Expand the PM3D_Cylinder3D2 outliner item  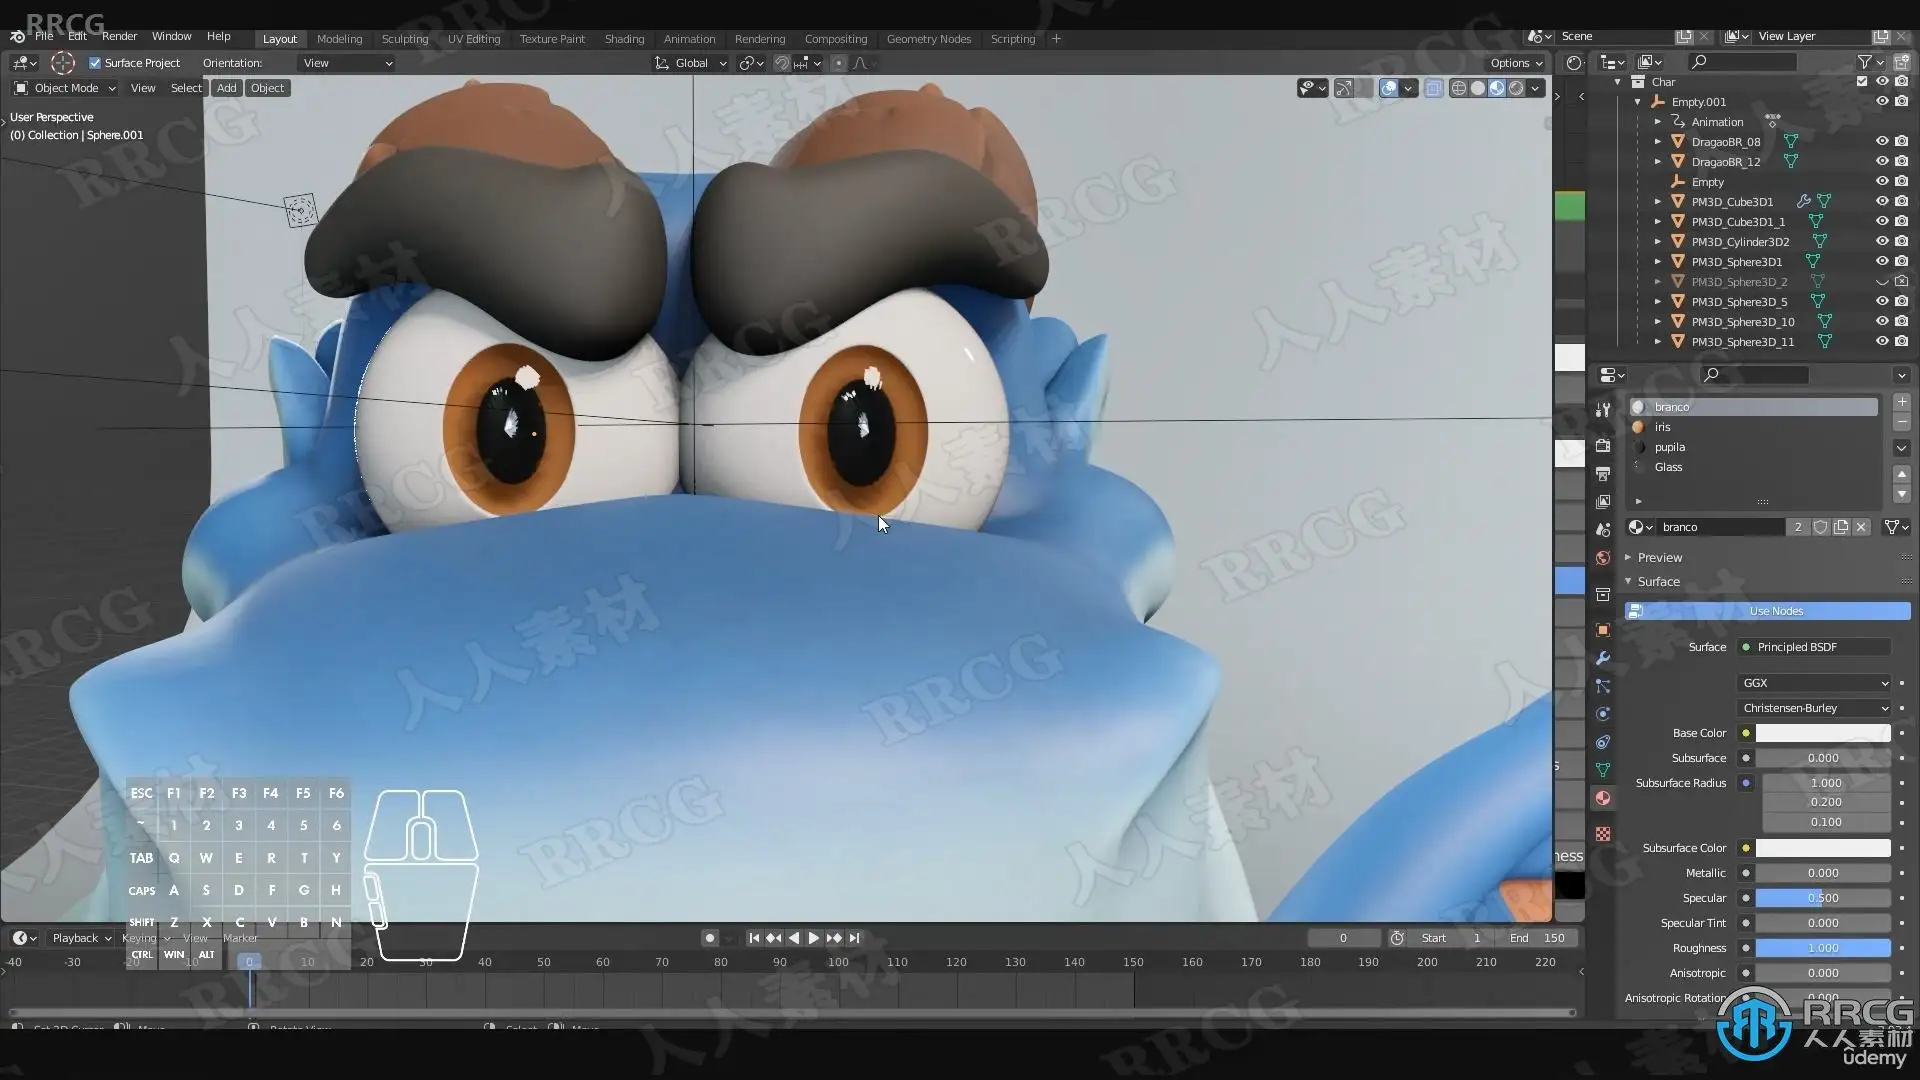1657,242
